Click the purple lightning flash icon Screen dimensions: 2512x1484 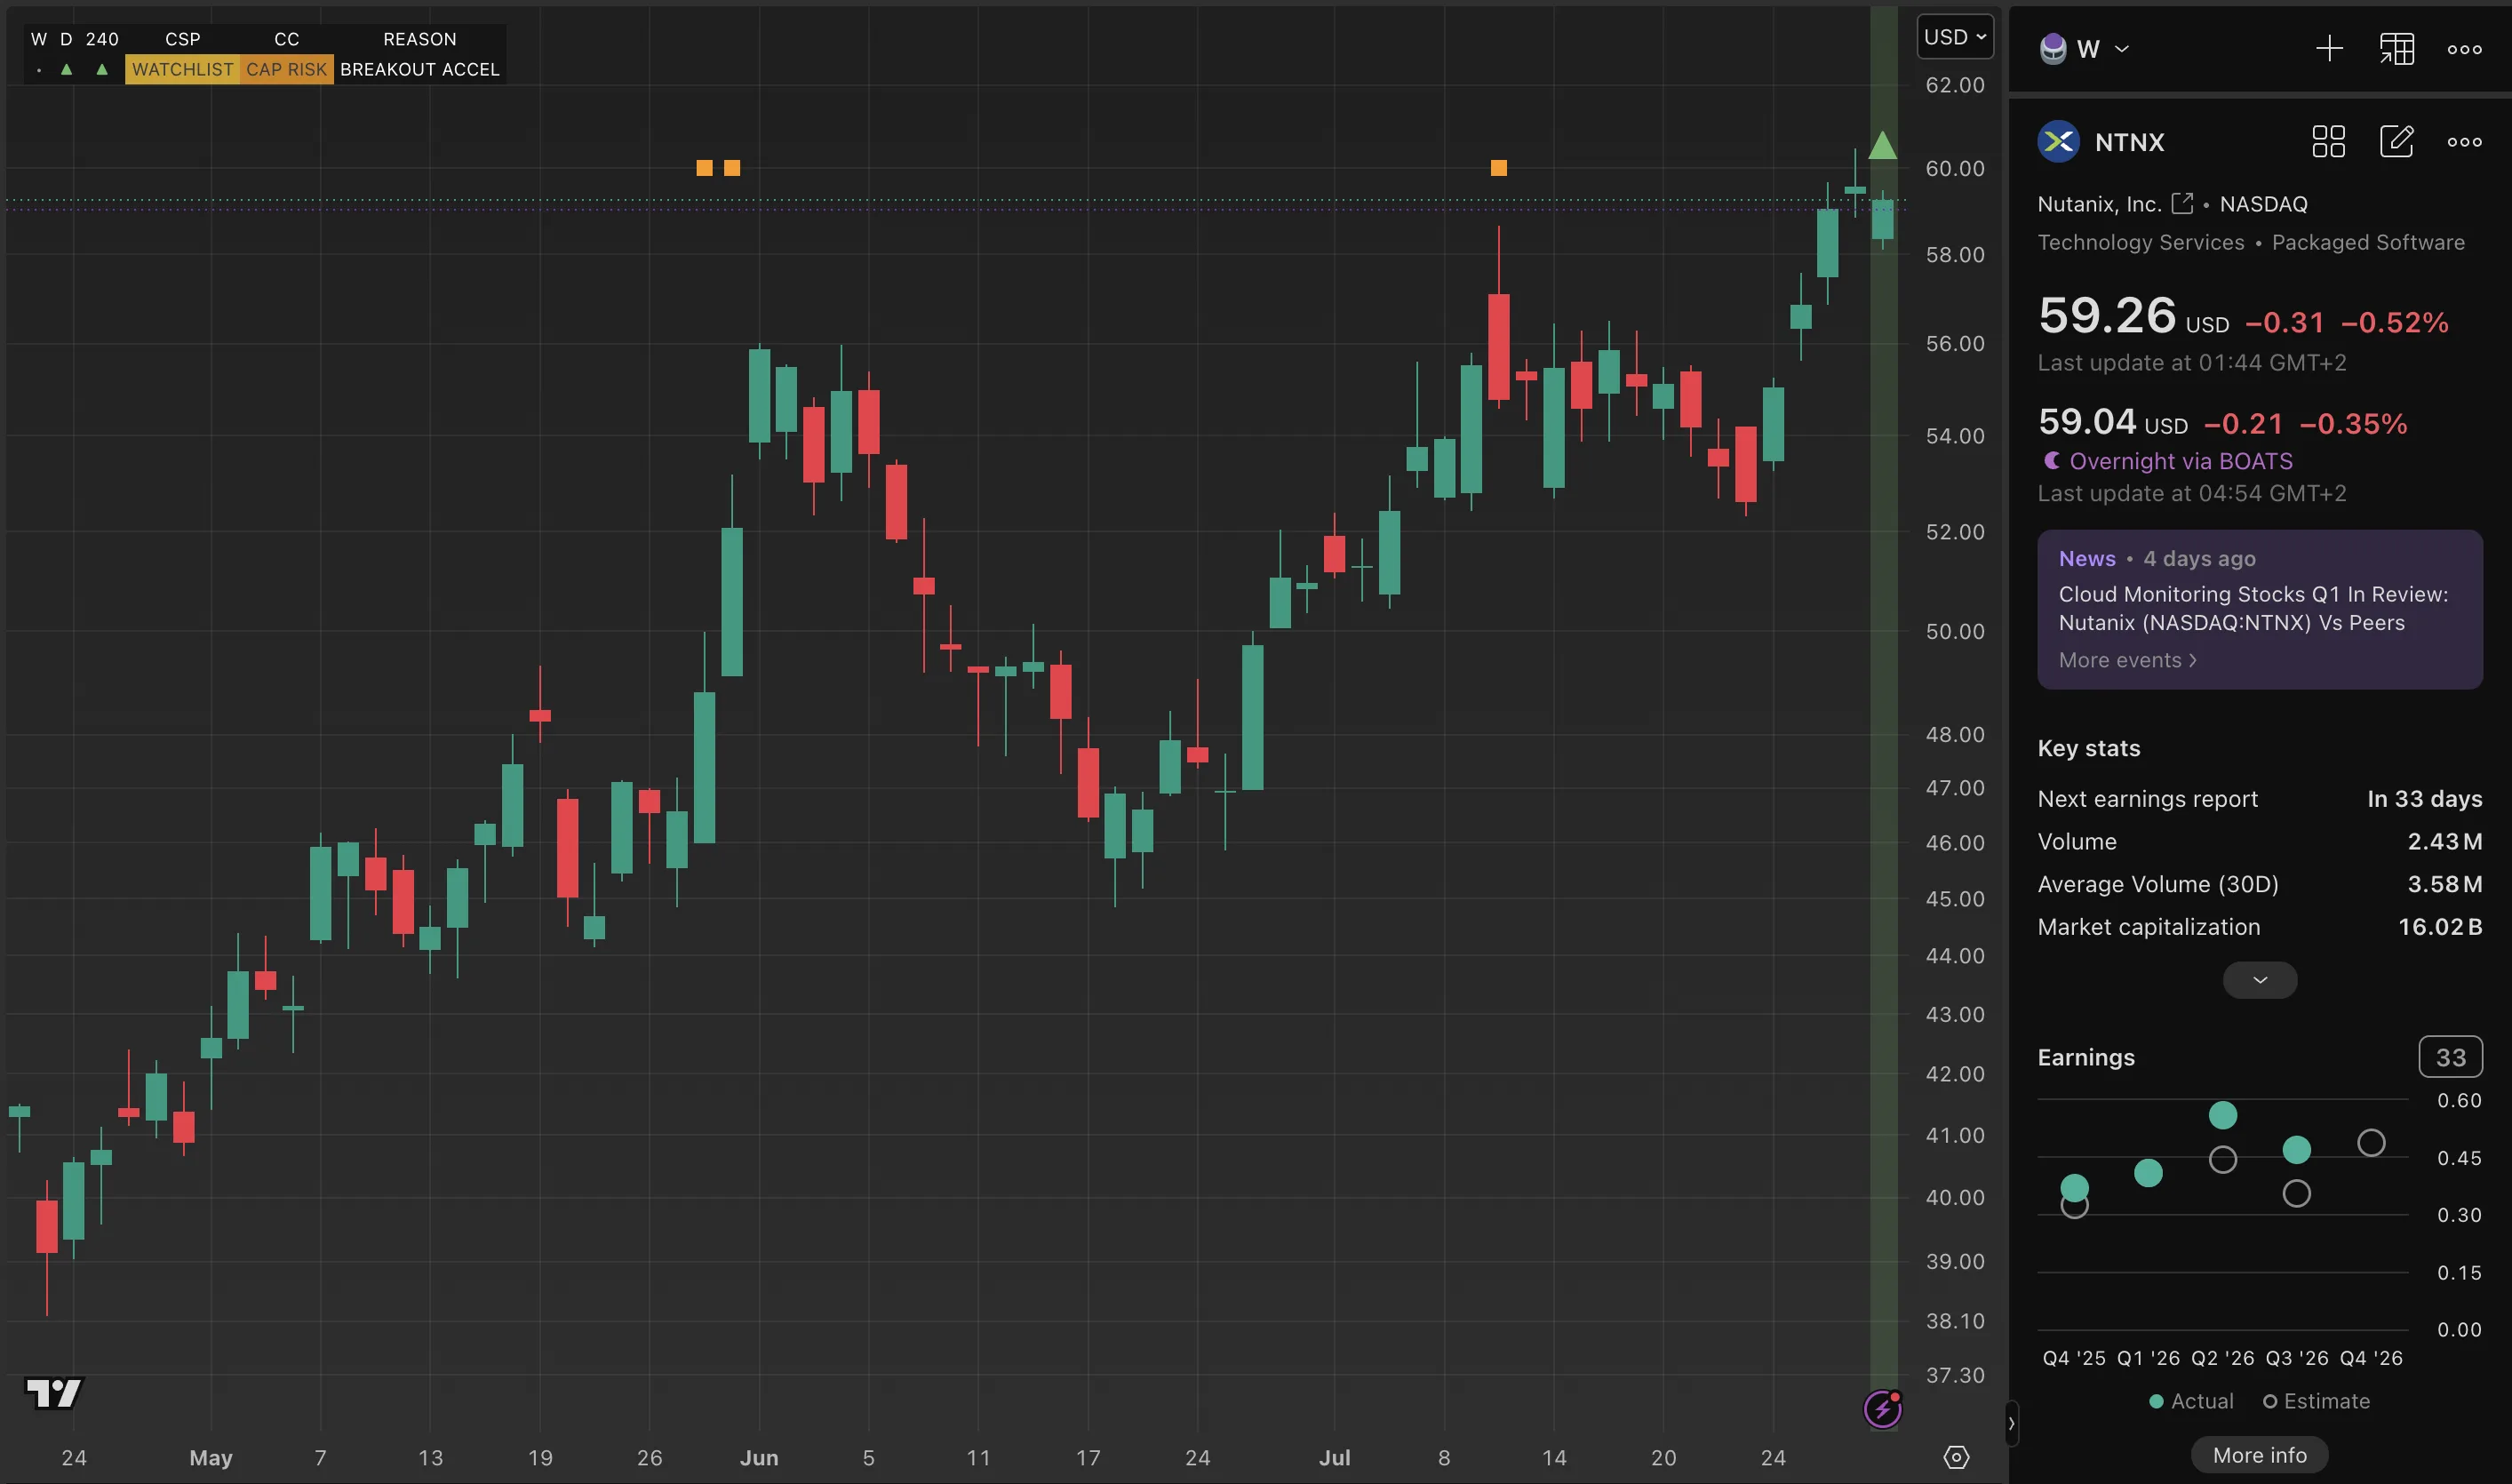point(1882,1409)
